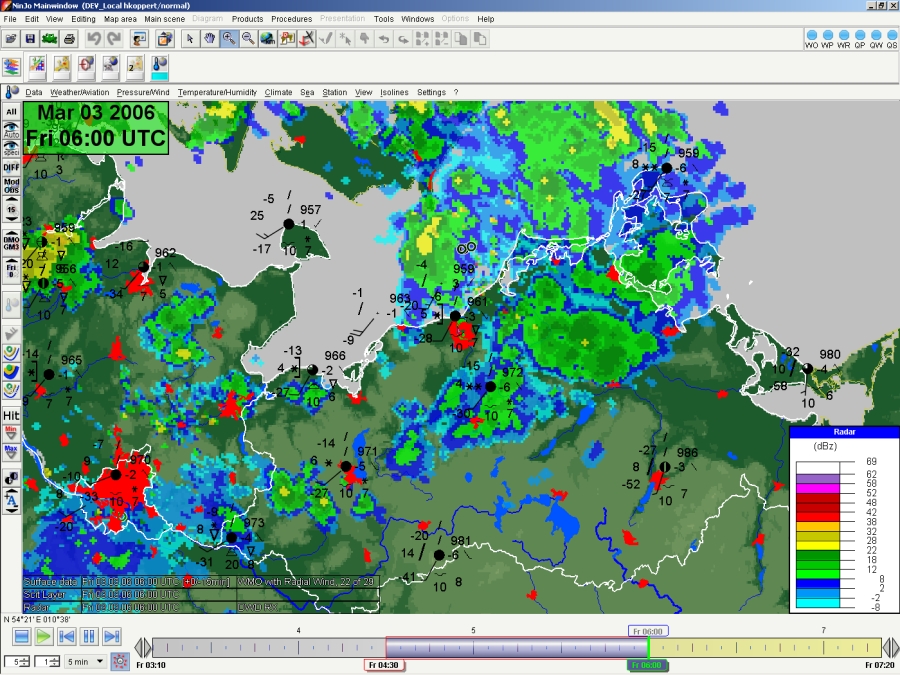
Task: Click the 15 stepper in left sidebar
Action: [x=11, y=210]
